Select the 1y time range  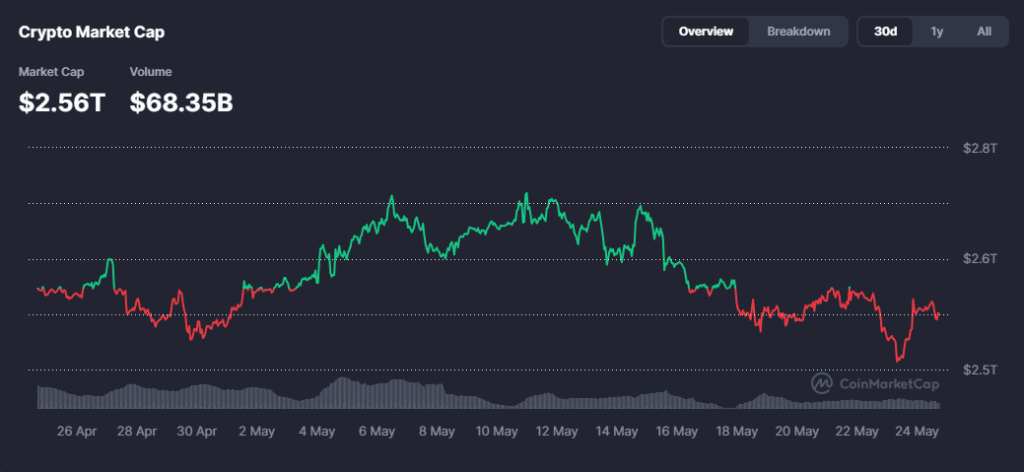pos(936,31)
